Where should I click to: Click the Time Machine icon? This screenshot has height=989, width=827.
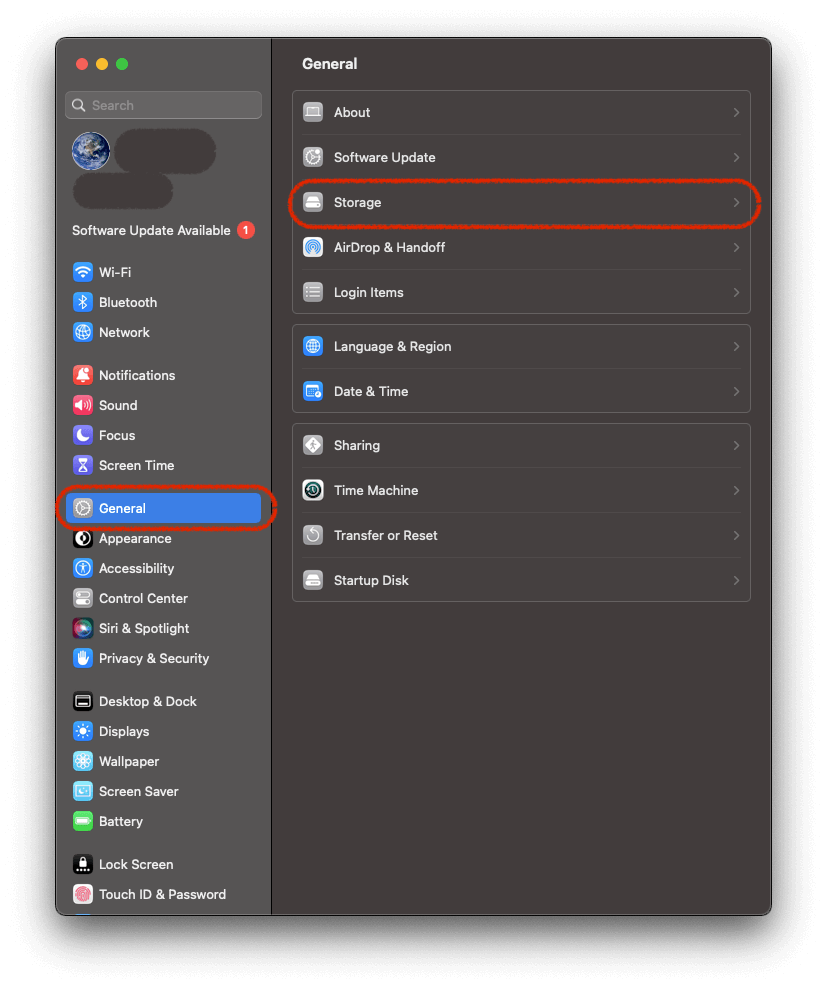tap(313, 490)
